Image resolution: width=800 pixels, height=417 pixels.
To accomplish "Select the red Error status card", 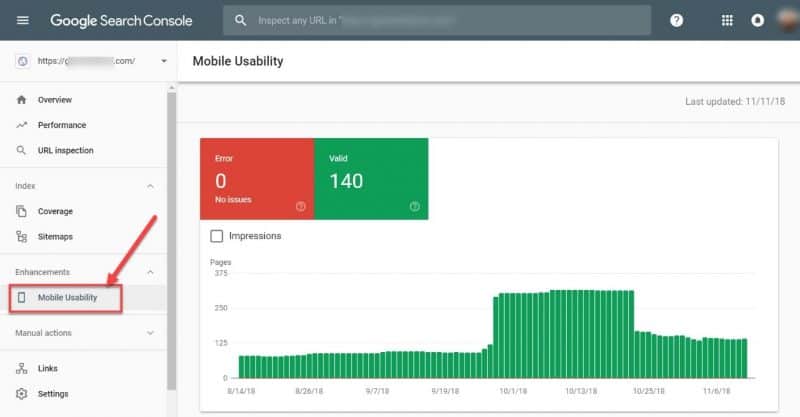I will click(x=257, y=179).
